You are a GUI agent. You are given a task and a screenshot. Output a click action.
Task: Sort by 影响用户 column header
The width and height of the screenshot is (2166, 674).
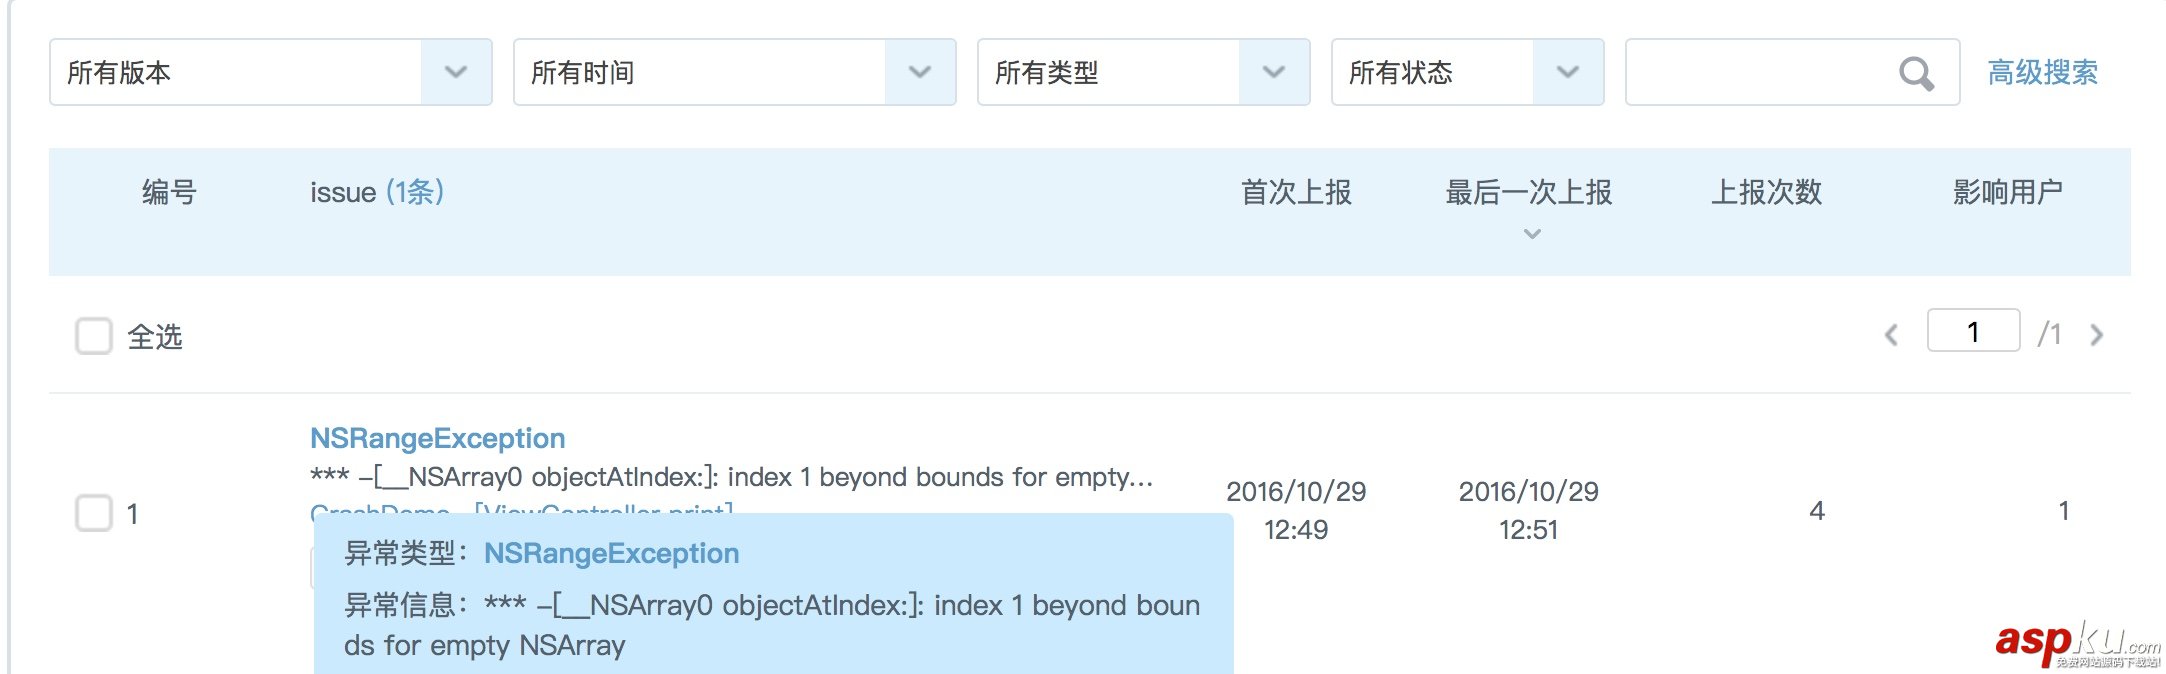(x=2008, y=192)
